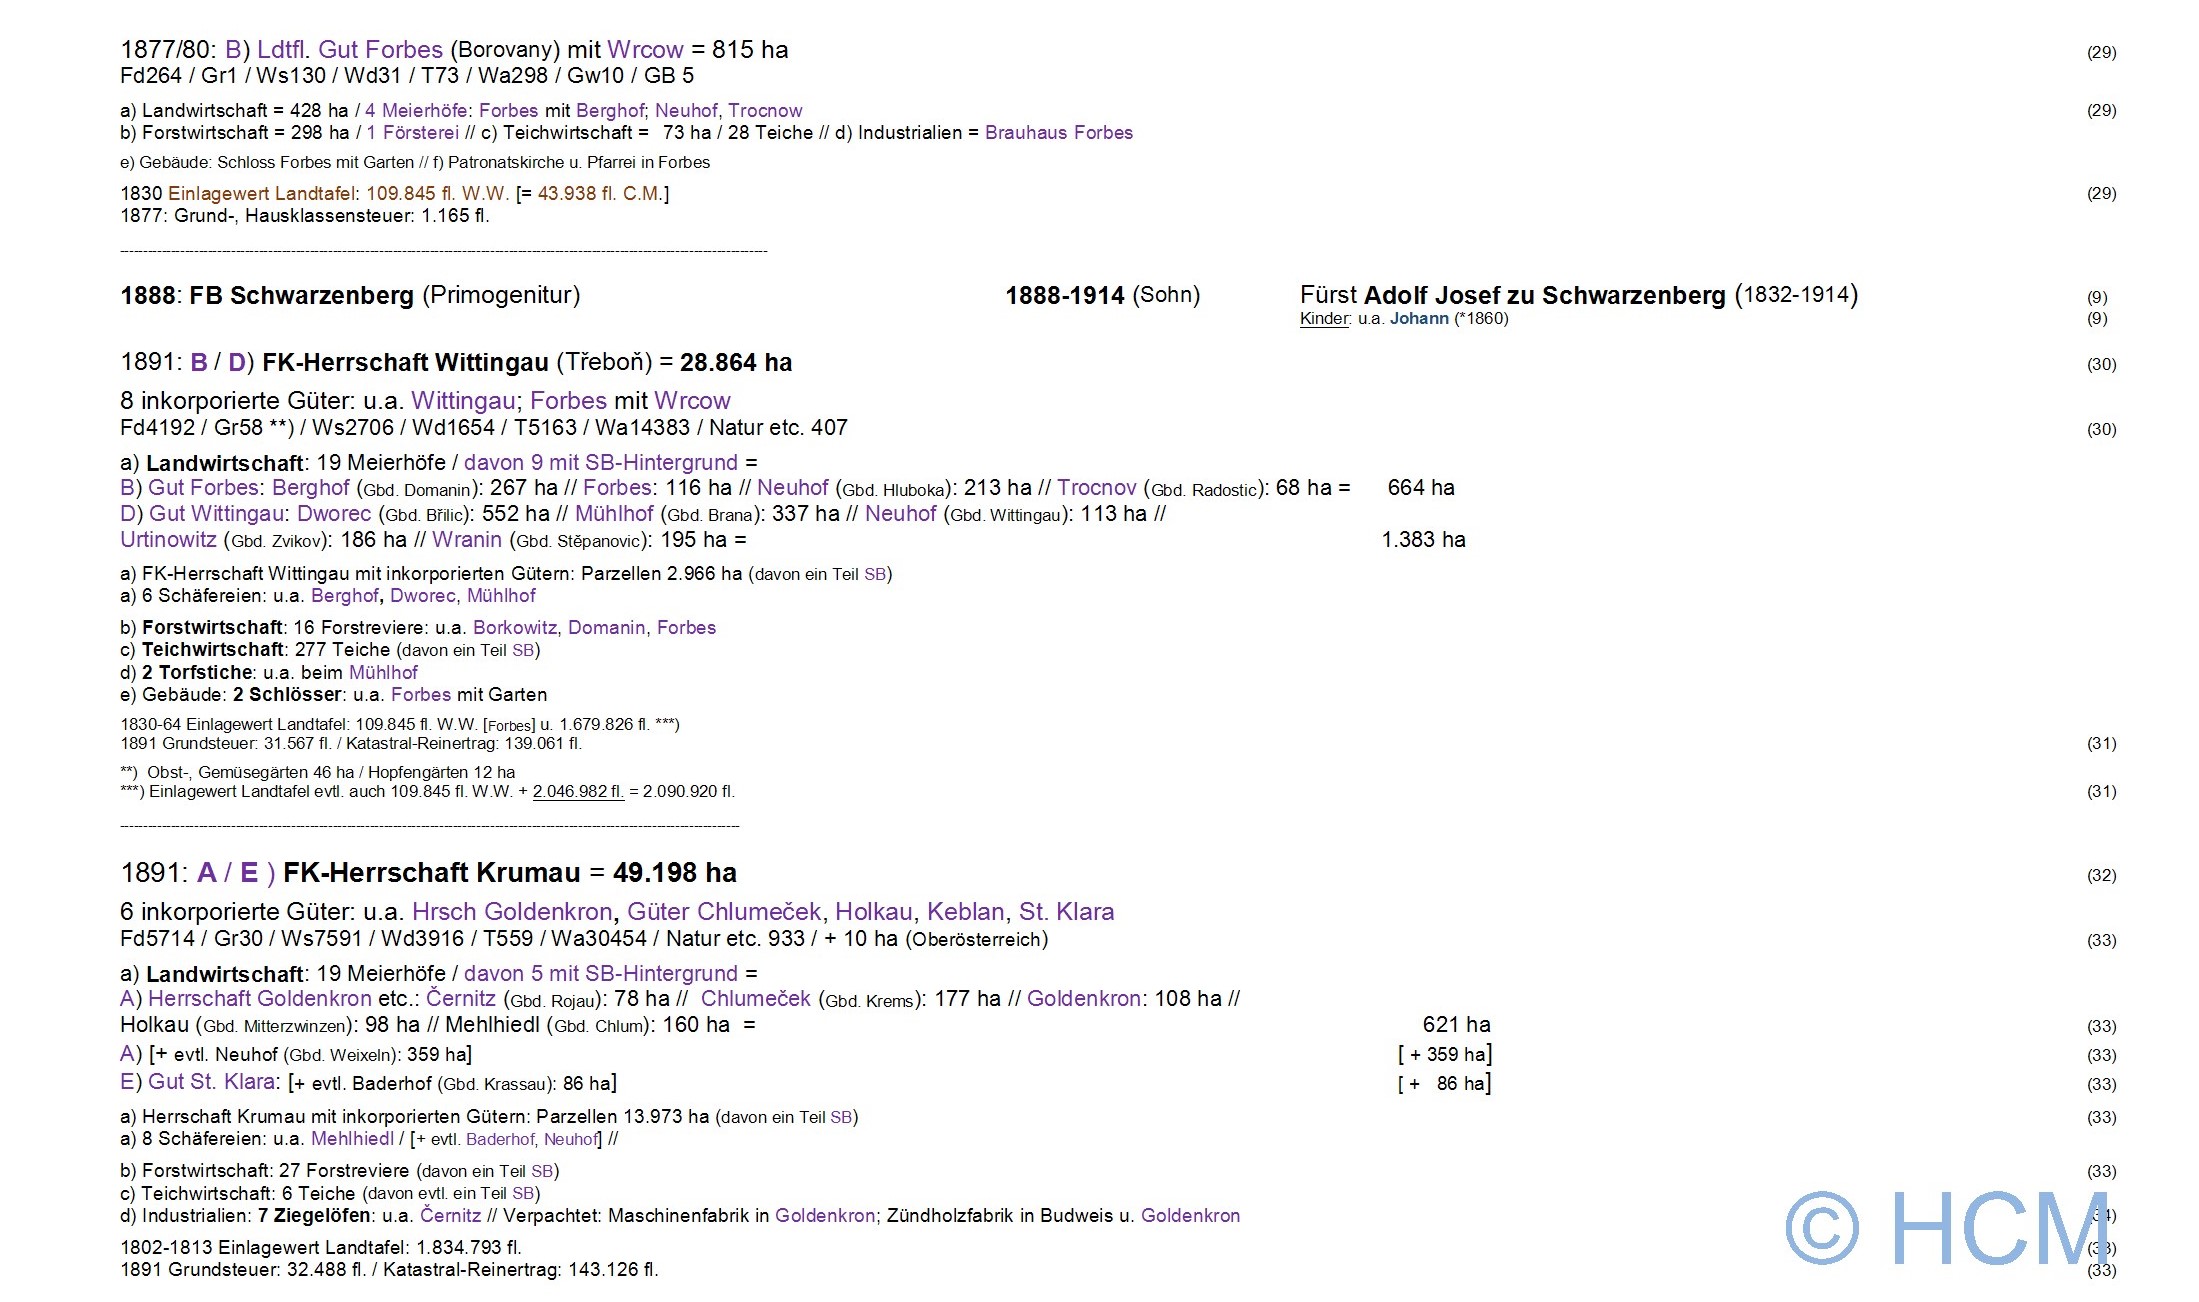This screenshot has width=2199, height=1302.
Task: Open the "Ldtfl. Gut Forbes" heading link
Action: (349, 50)
